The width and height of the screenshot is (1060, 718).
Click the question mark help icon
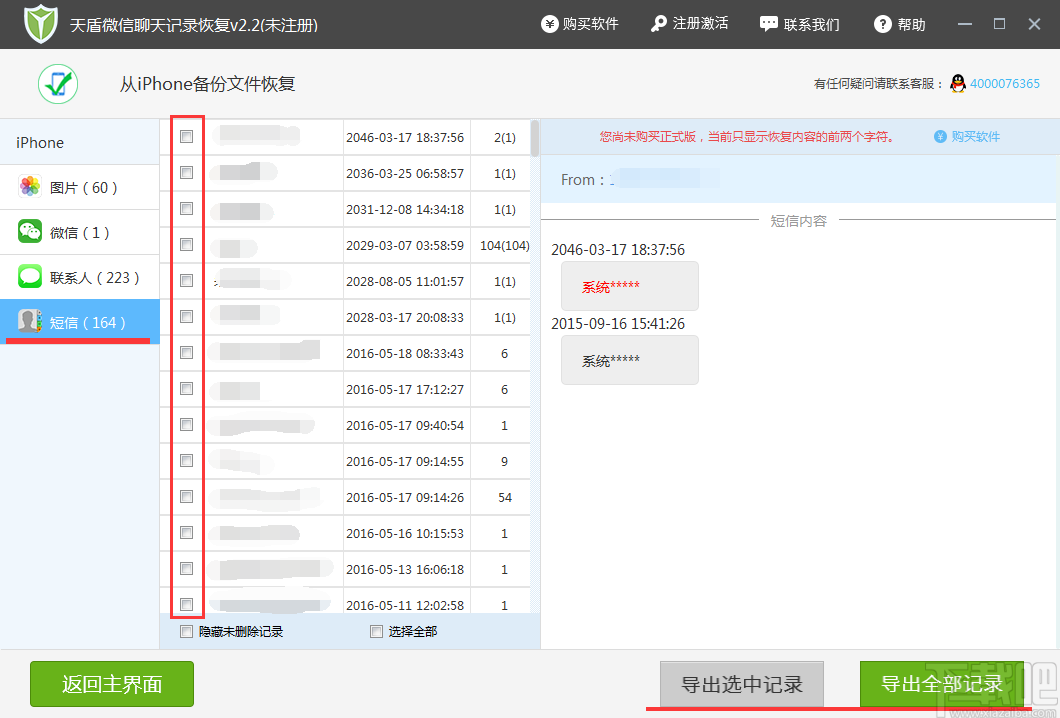point(882,24)
